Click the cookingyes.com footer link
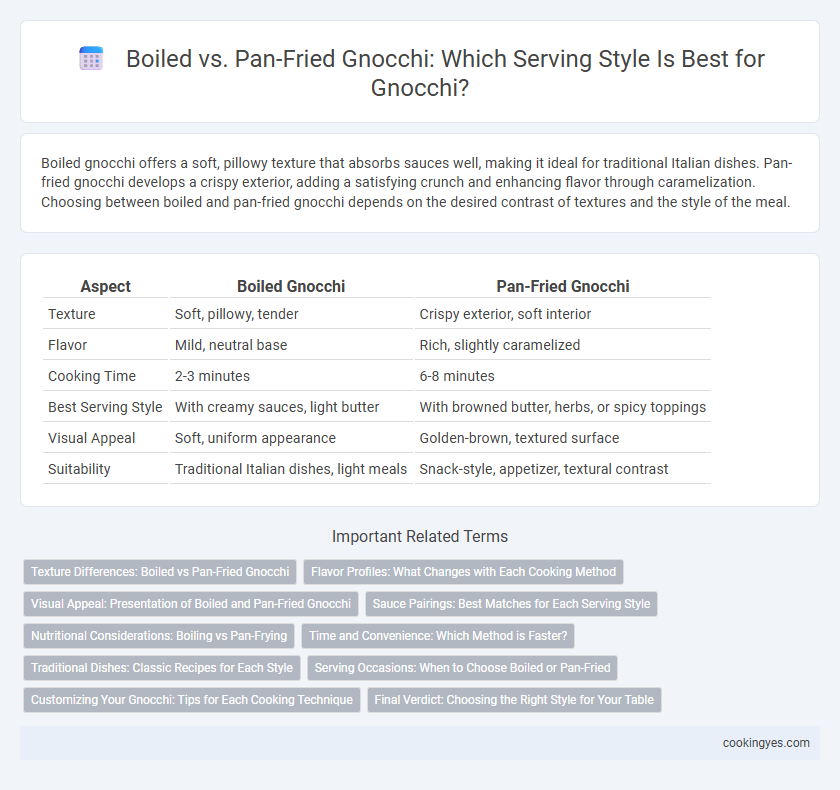840x790 pixels. (766, 743)
